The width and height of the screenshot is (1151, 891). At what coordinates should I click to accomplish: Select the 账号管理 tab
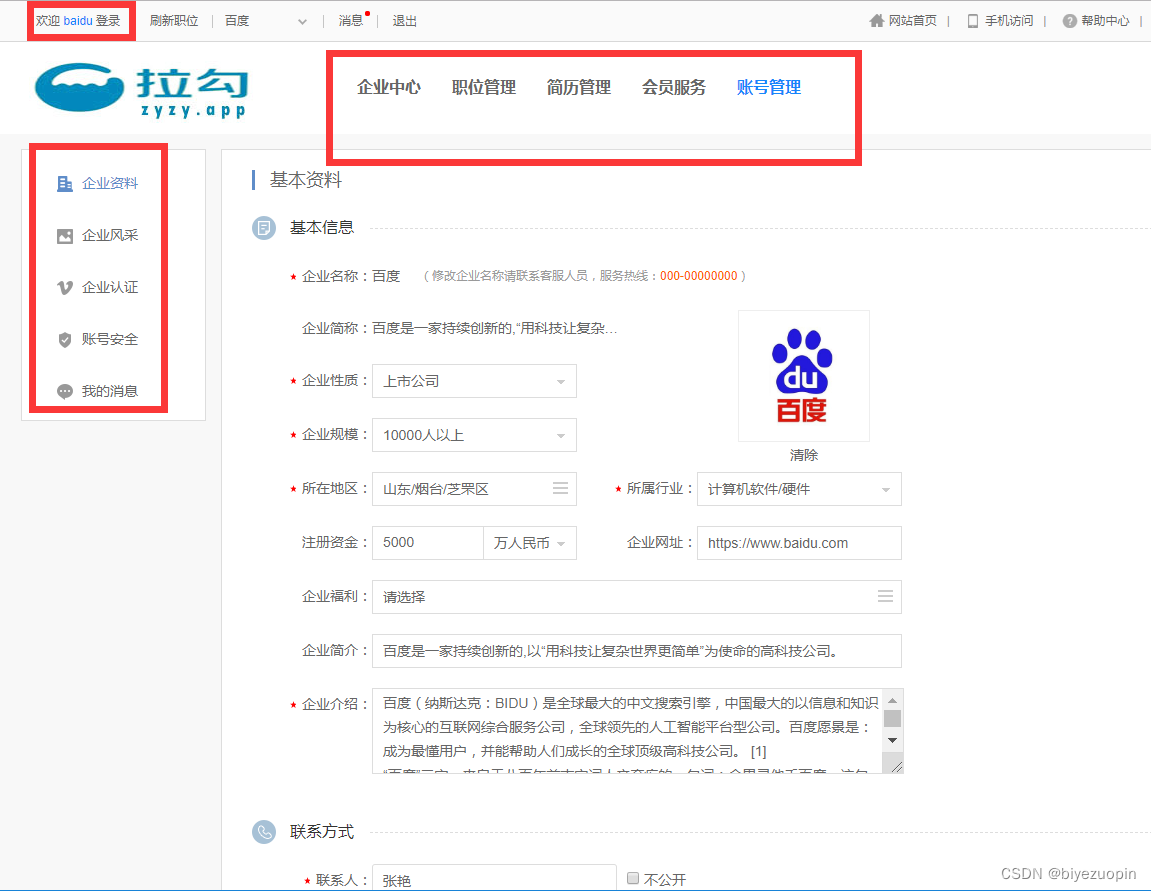coord(769,87)
